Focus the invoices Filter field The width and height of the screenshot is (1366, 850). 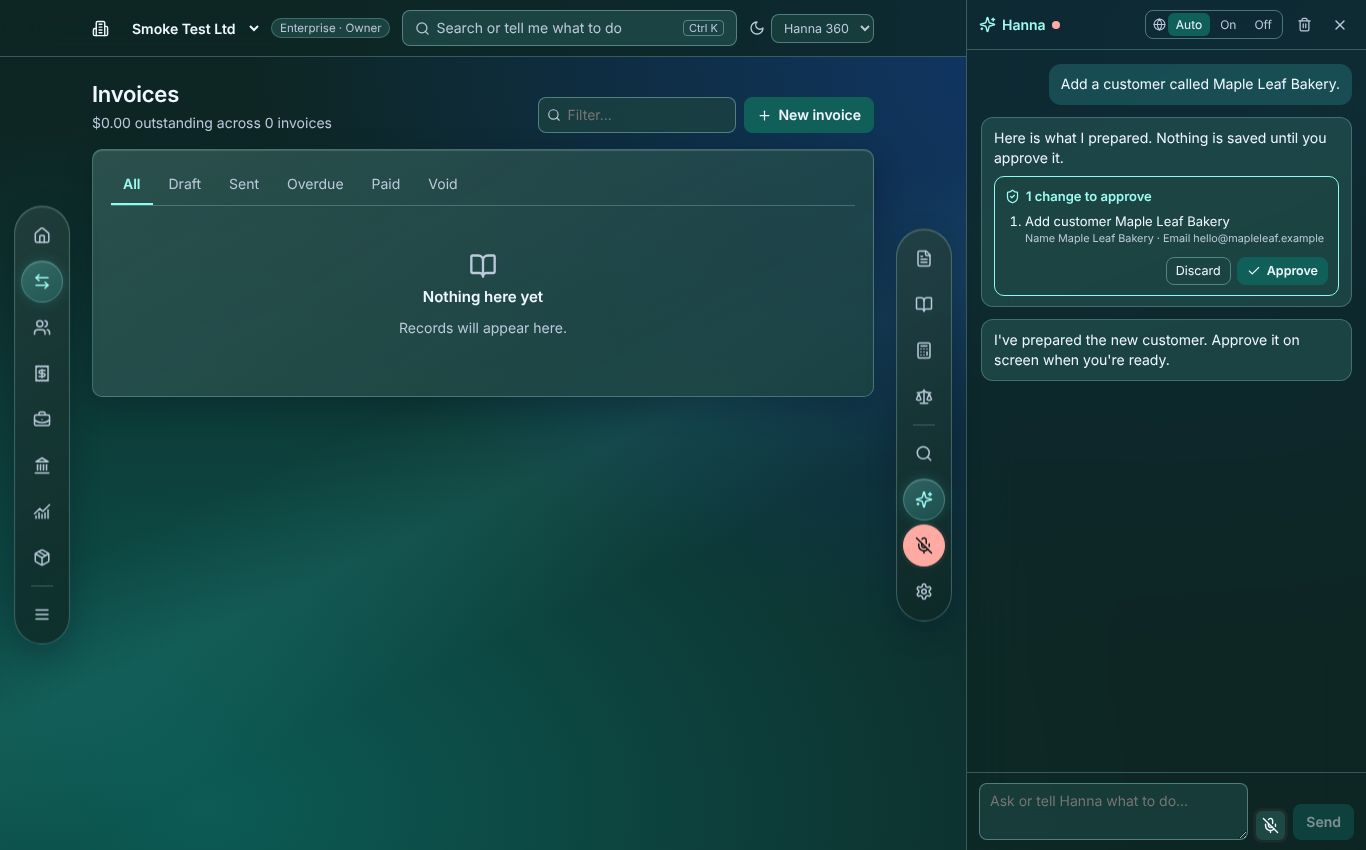[x=637, y=115]
